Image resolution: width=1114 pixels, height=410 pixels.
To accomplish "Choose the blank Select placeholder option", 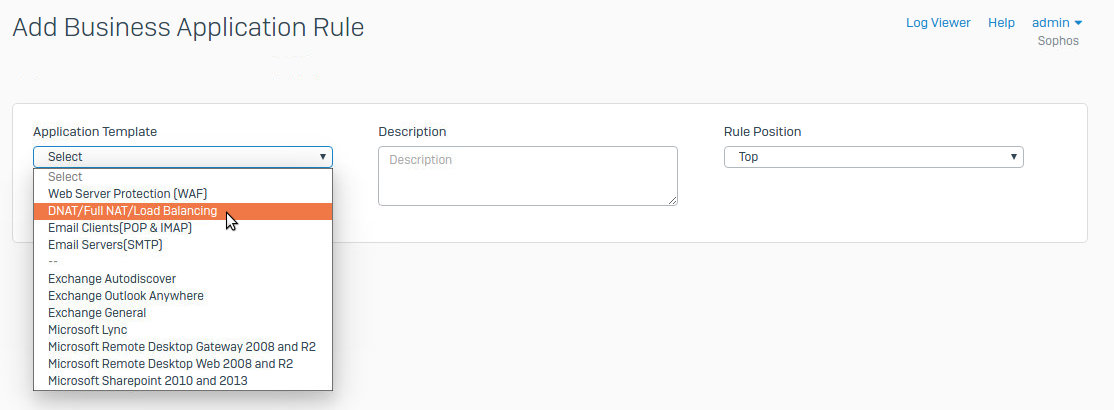I will point(65,177).
